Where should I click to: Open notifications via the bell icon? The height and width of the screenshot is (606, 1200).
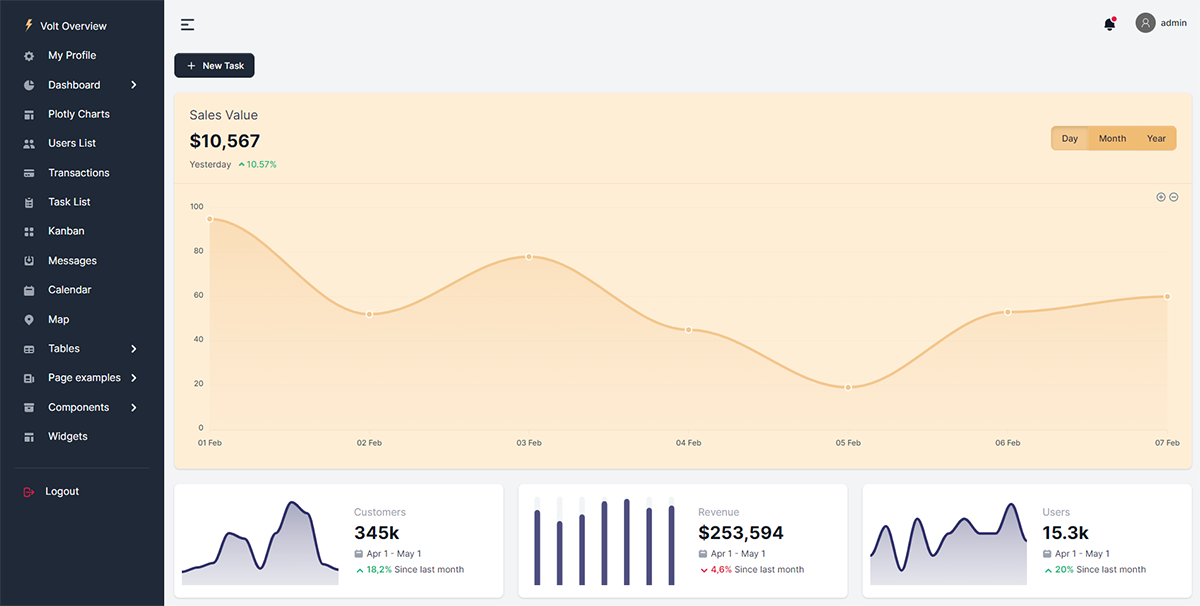pos(1110,23)
